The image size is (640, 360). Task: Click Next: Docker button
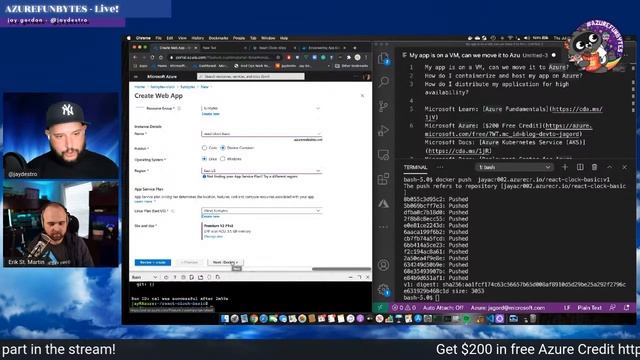click(225, 262)
